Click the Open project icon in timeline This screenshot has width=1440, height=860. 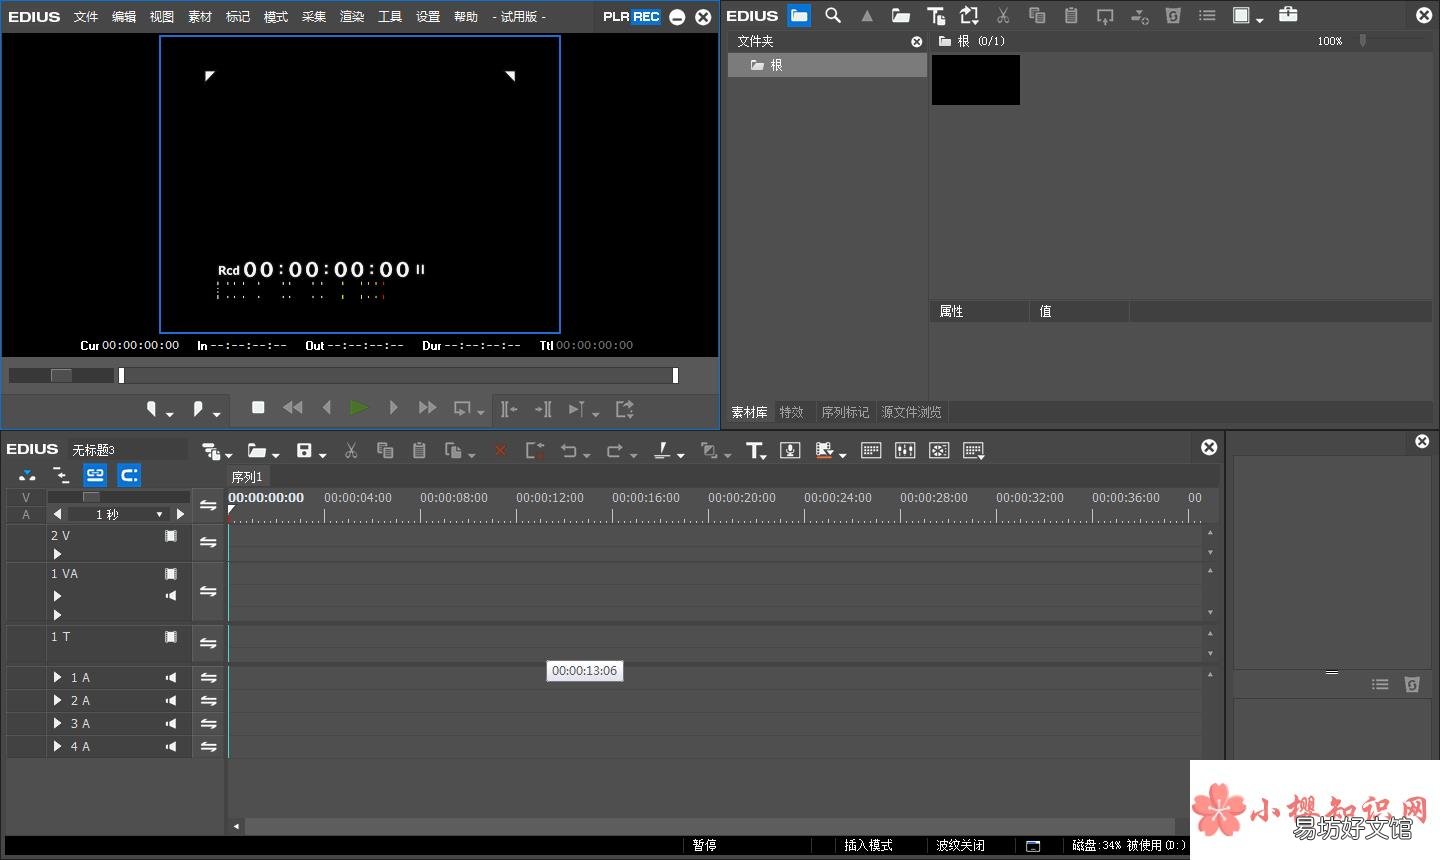pos(258,451)
